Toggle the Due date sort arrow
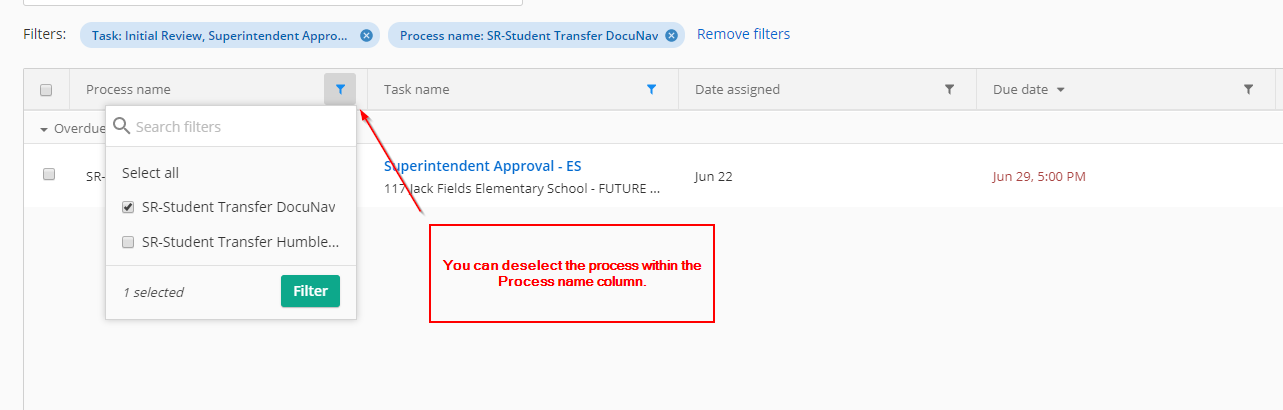This screenshot has width=1283, height=410. click(x=1060, y=90)
